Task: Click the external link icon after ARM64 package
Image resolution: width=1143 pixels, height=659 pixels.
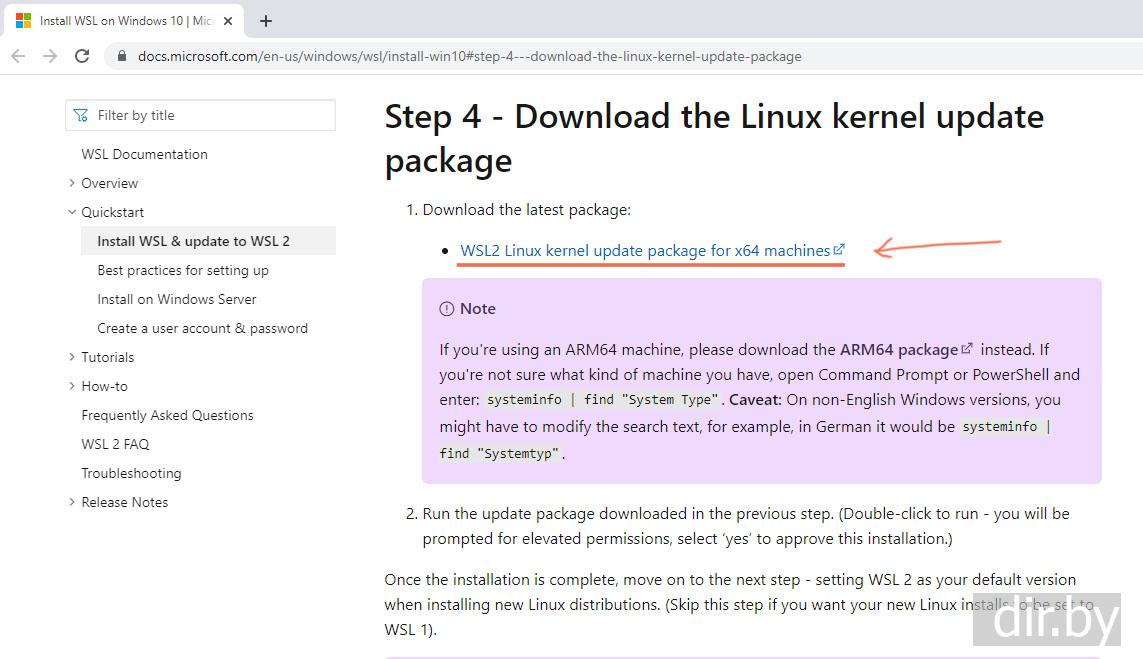Action: point(967,349)
